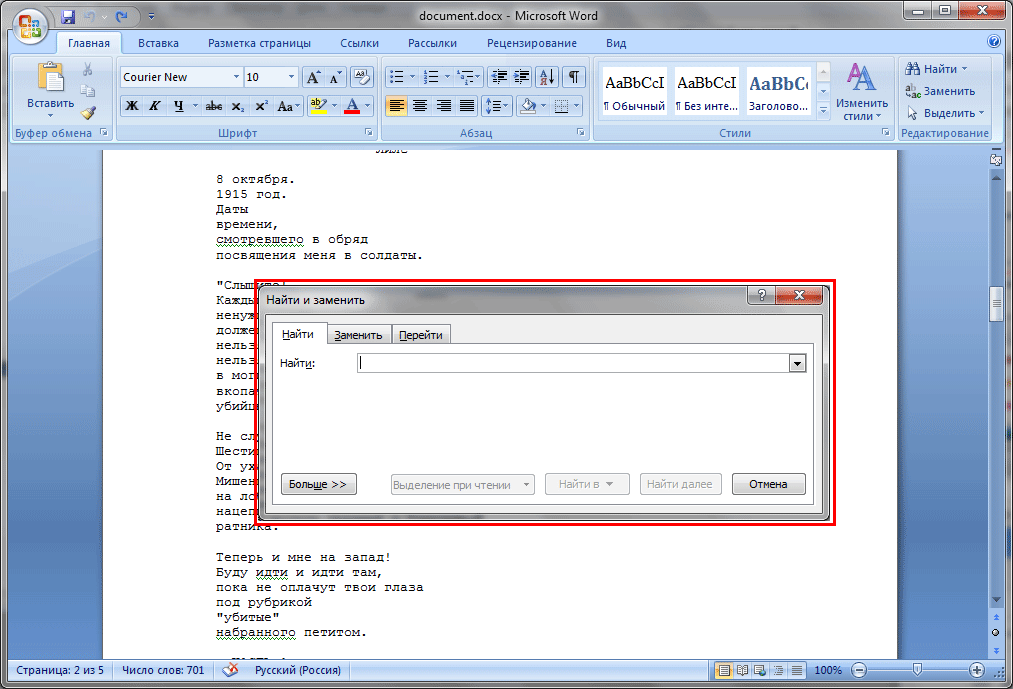Open the Вставка ribbon tab
Viewport: 1013px width, 689px height.
tap(158, 43)
